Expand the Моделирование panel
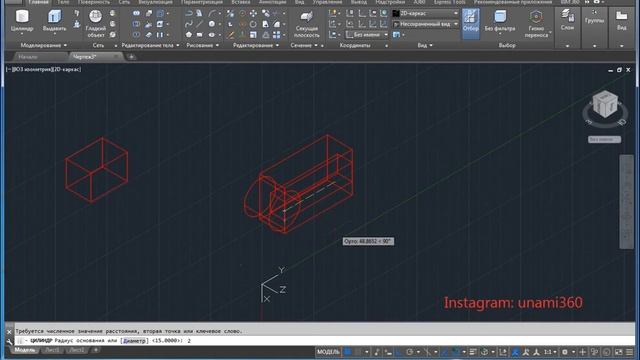The width and height of the screenshot is (640, 360). click(44, 45)
